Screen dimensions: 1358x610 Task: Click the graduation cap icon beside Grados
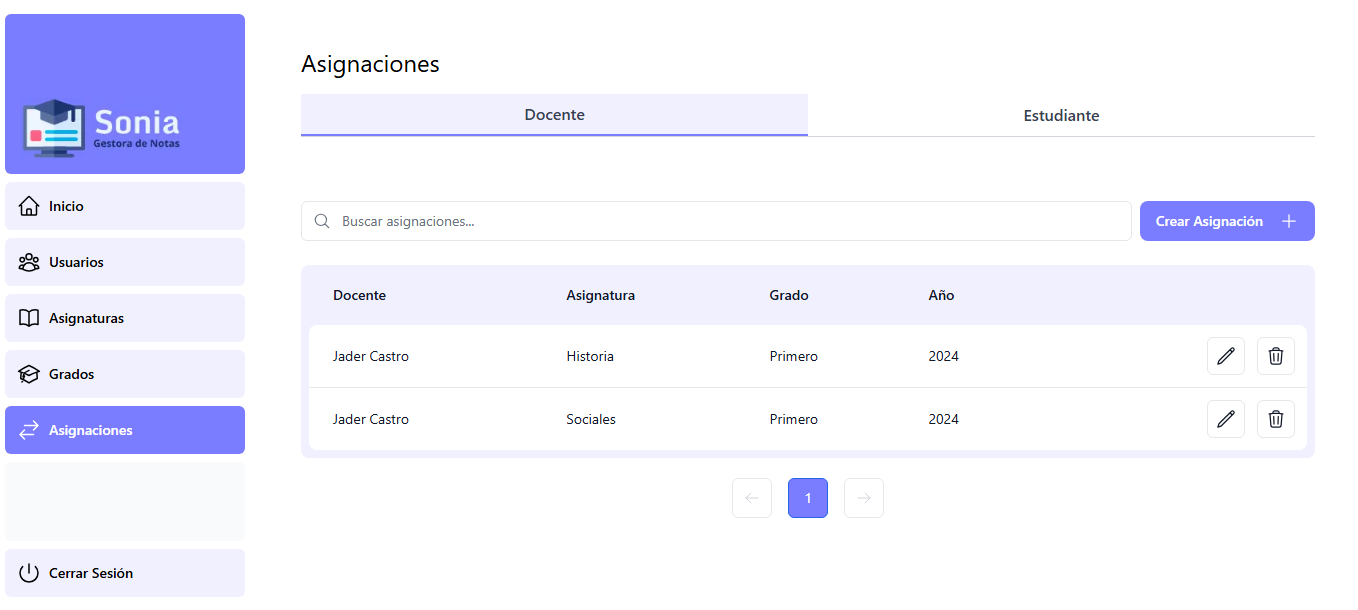[29, 374]
